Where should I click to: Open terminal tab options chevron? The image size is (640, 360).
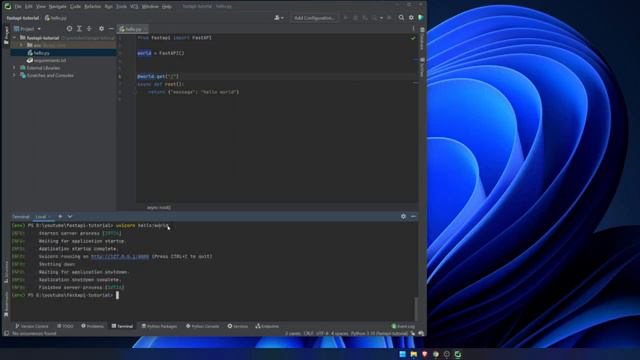pyautogui.click(x=70, y=216)
